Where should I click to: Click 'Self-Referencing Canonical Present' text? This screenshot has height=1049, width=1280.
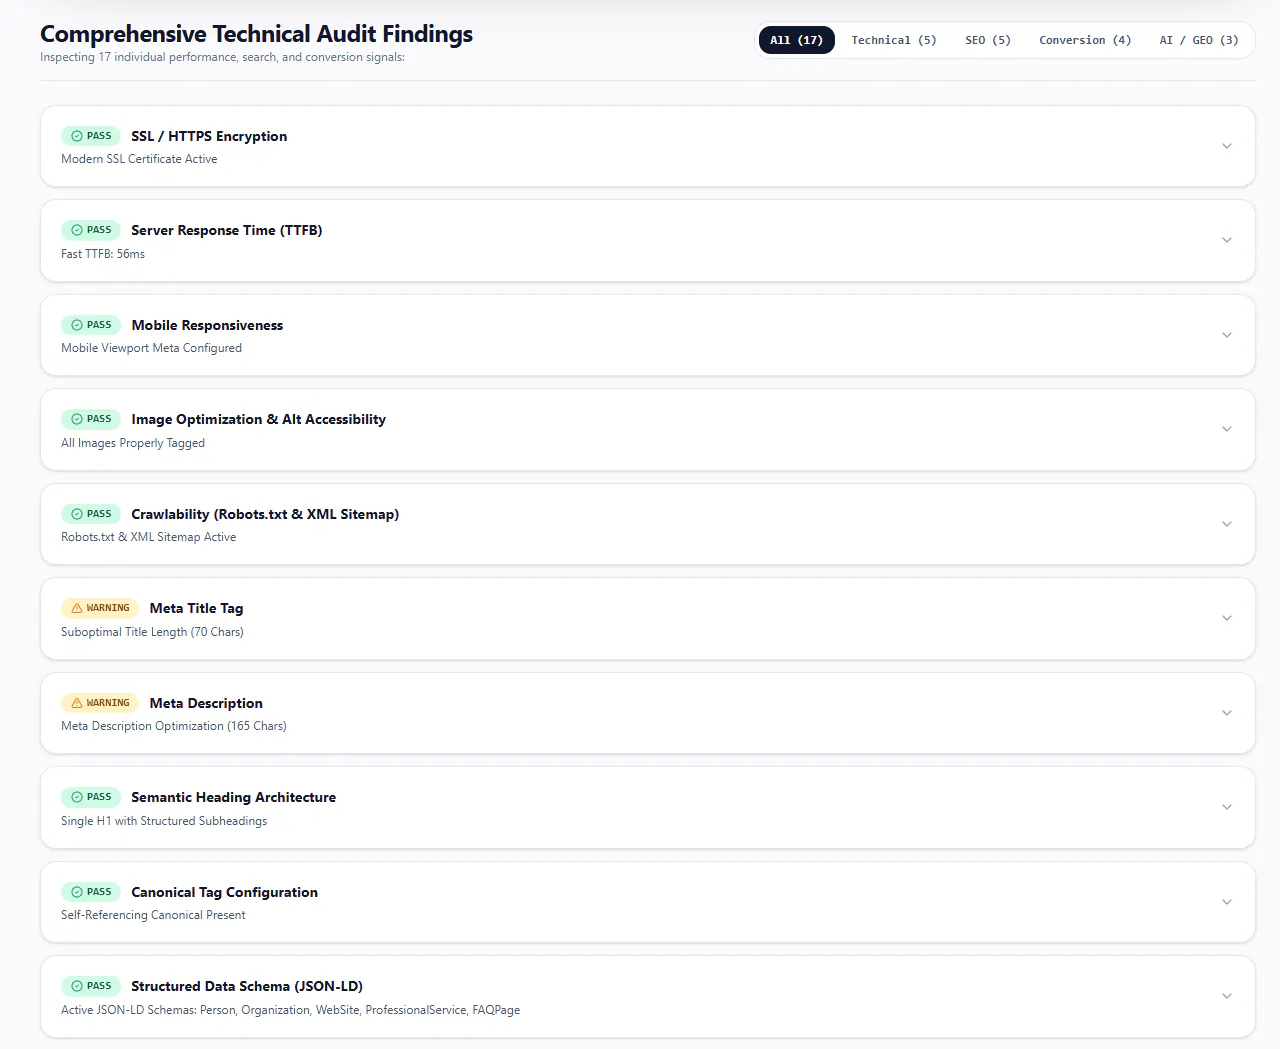coord(153,915)
